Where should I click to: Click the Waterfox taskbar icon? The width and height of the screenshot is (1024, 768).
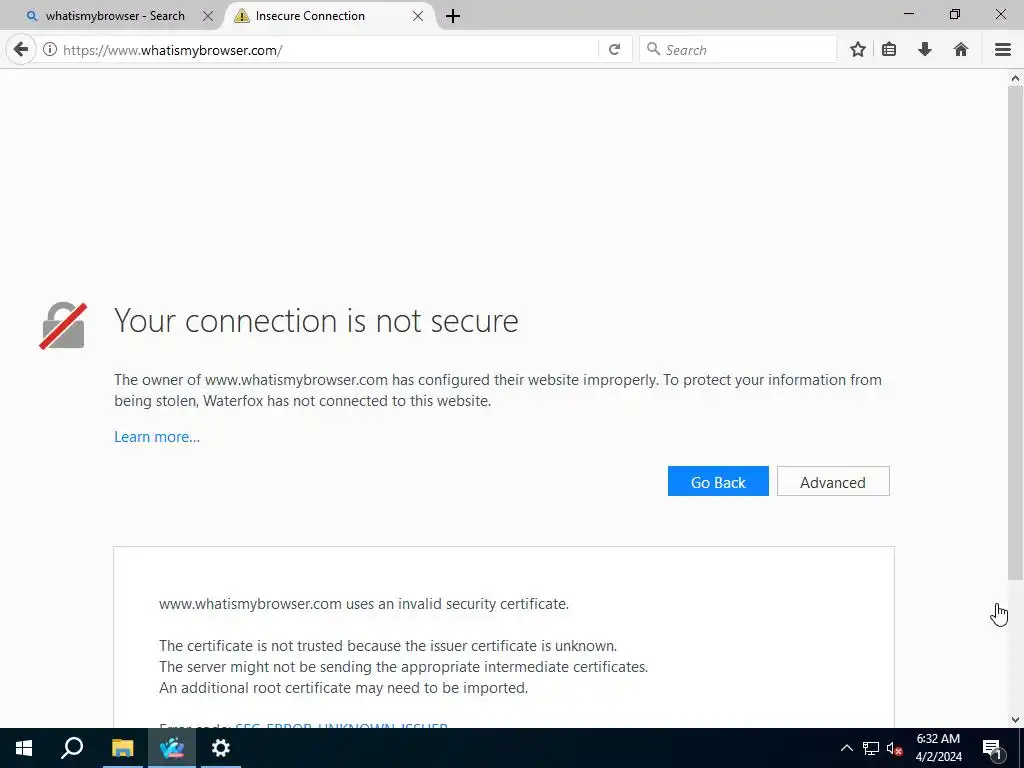tap(172, 748)
